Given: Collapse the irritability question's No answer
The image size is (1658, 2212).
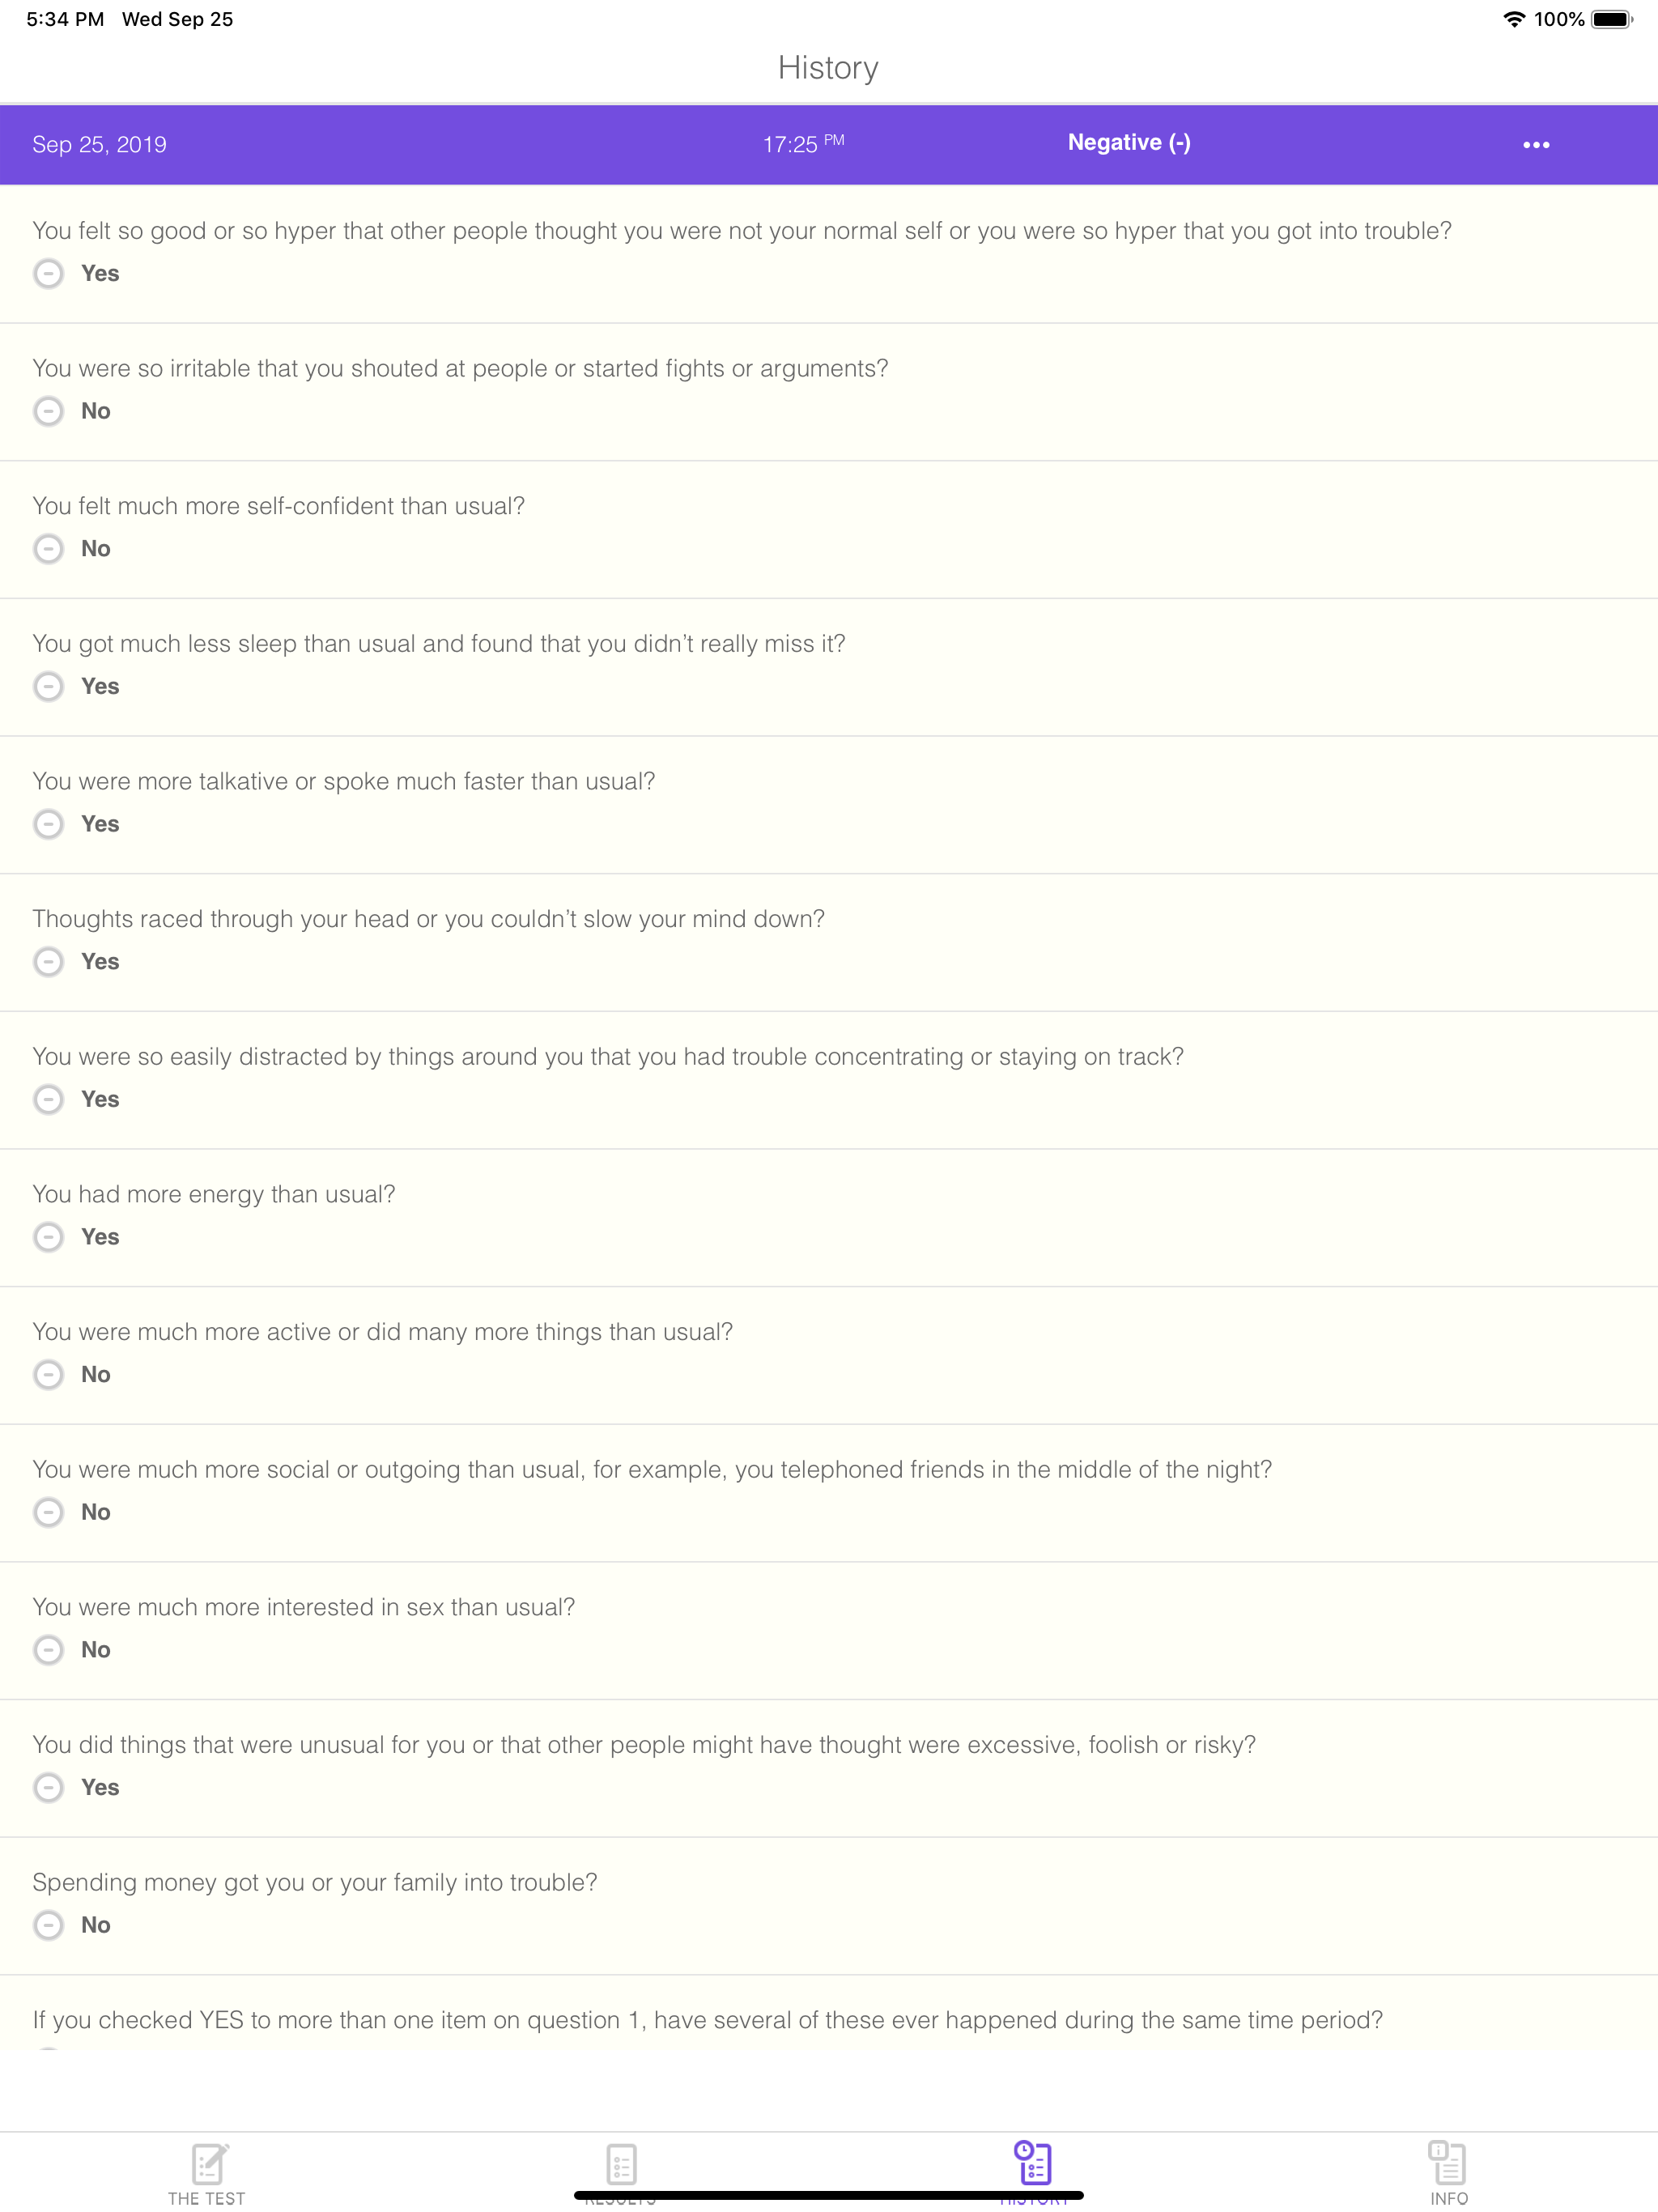Looking at the screenshot, I should pyautogui.click(x=48, y=411).
